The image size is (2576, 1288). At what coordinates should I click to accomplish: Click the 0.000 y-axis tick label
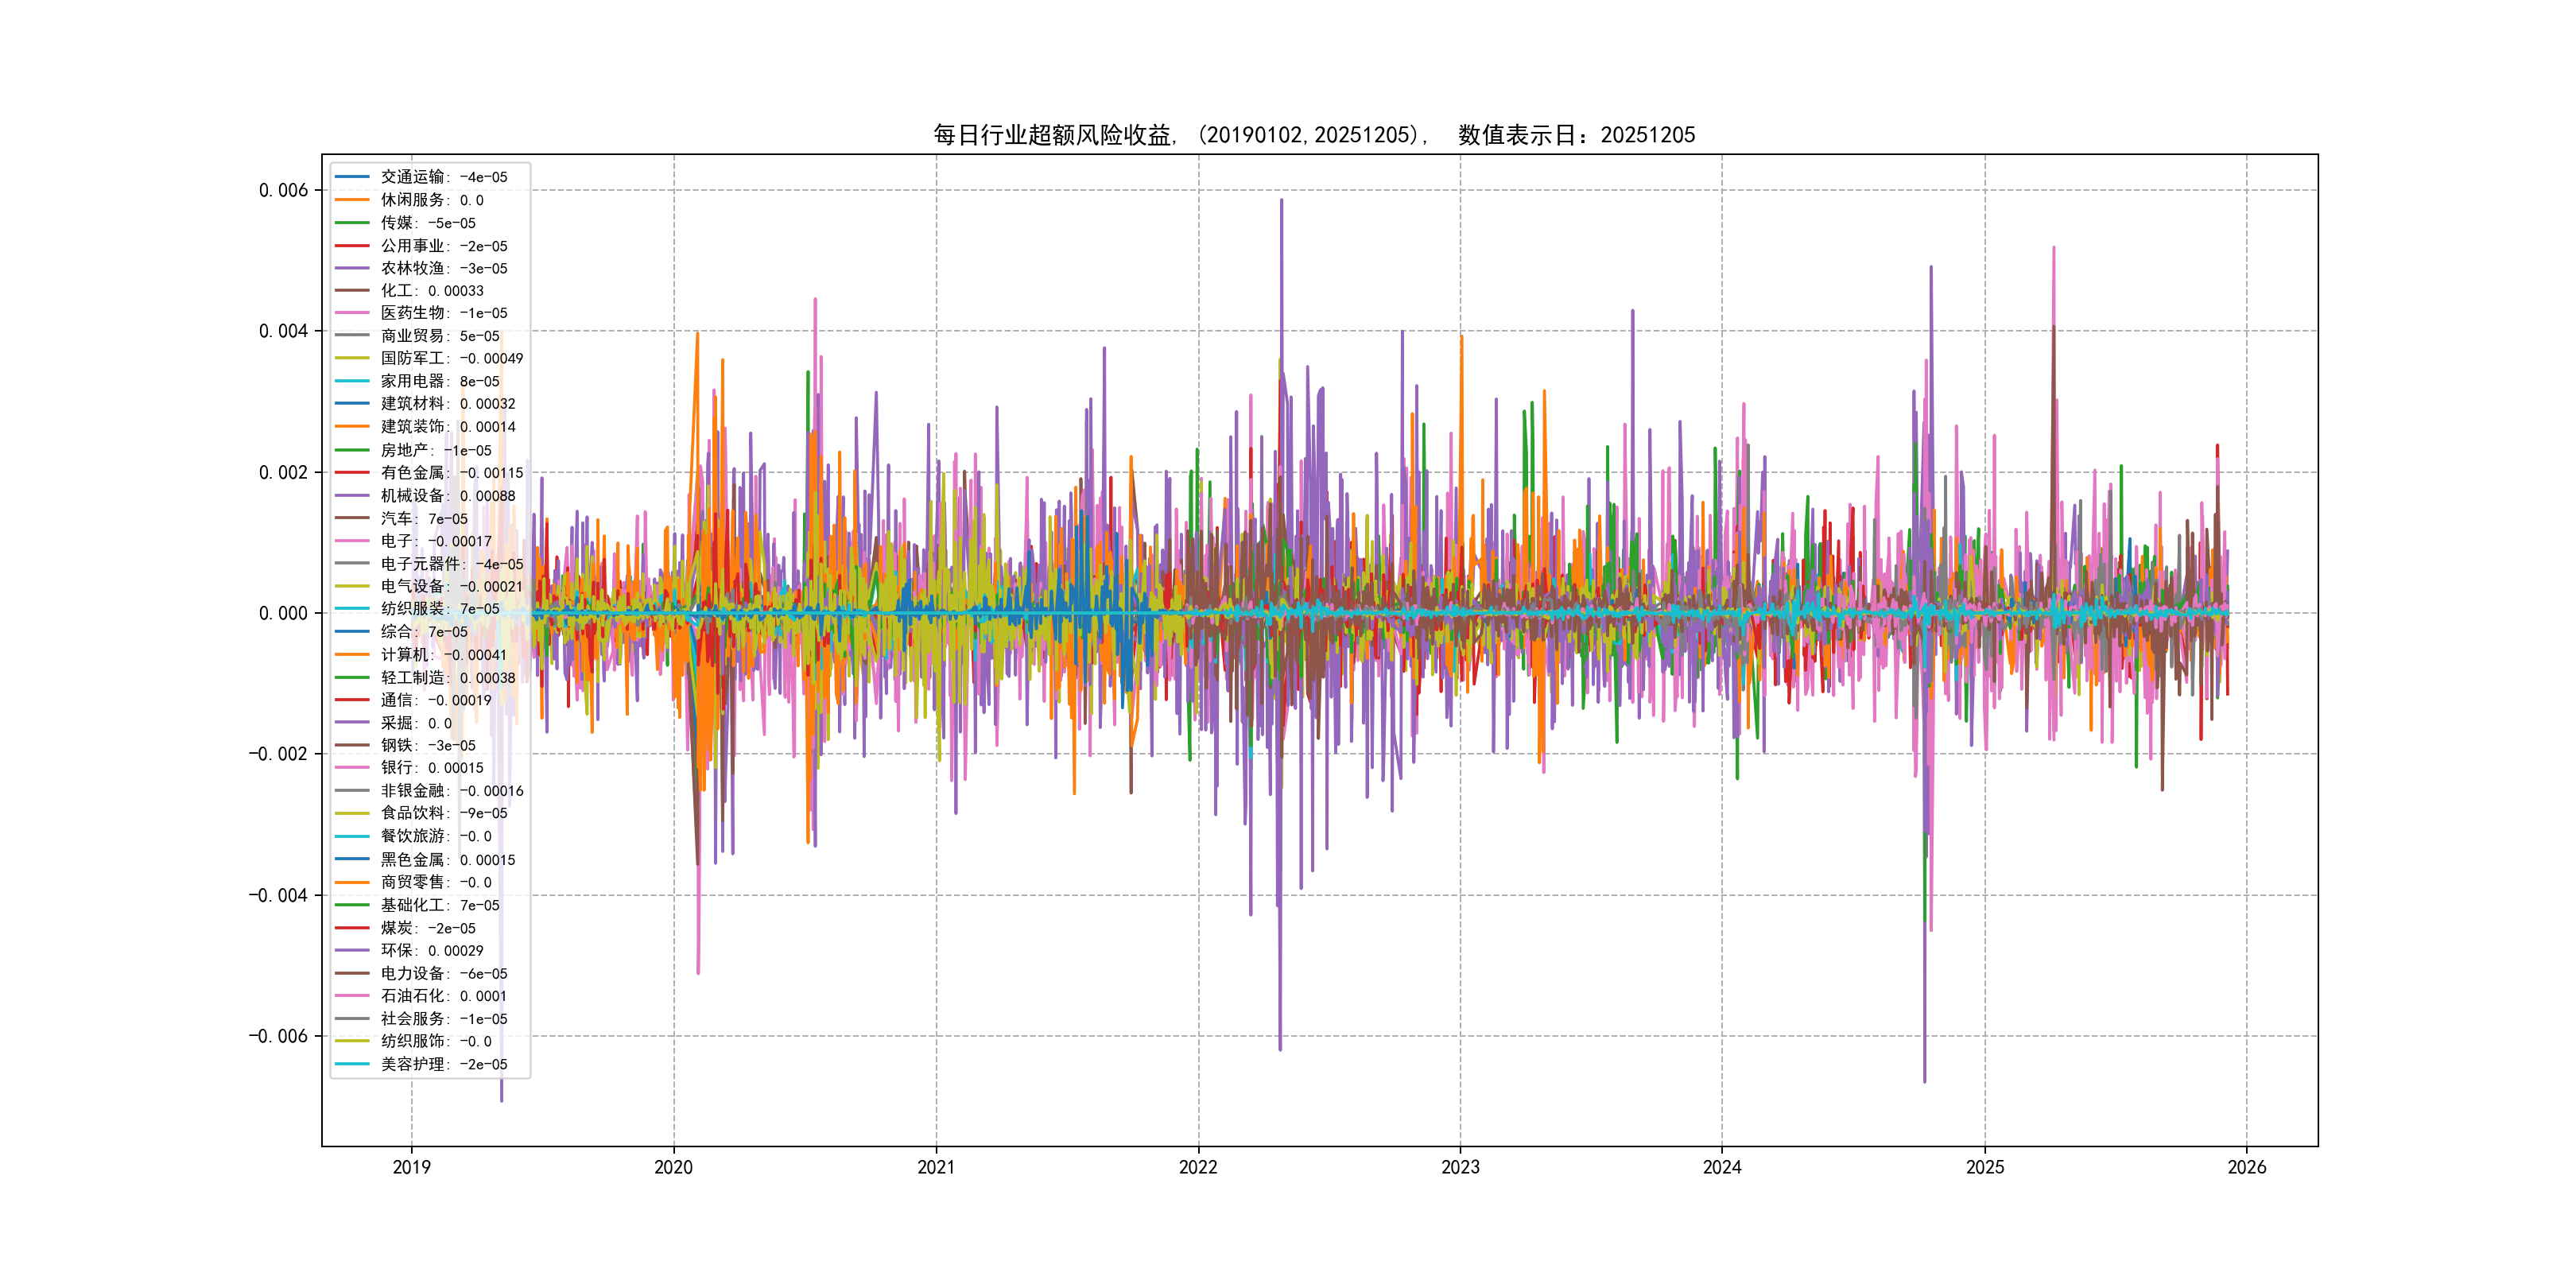(283, 613)
